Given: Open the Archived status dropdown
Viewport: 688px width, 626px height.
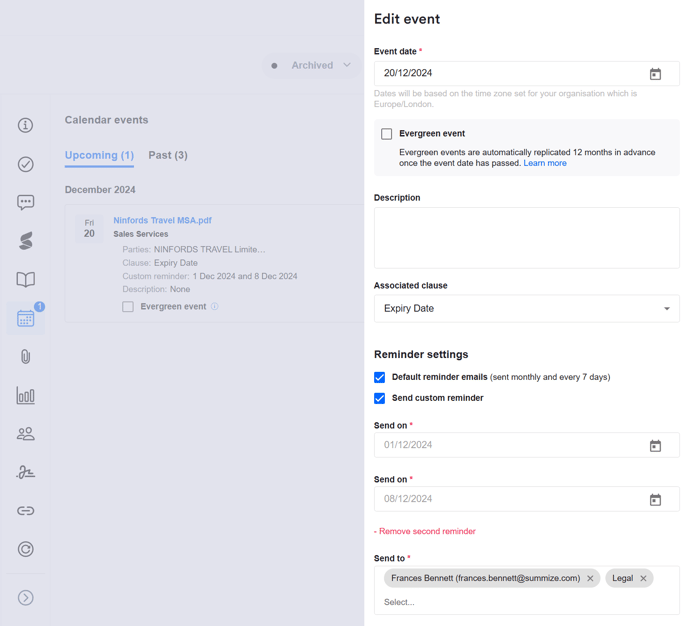Looking at the screenshot, I should pos(312,66).
